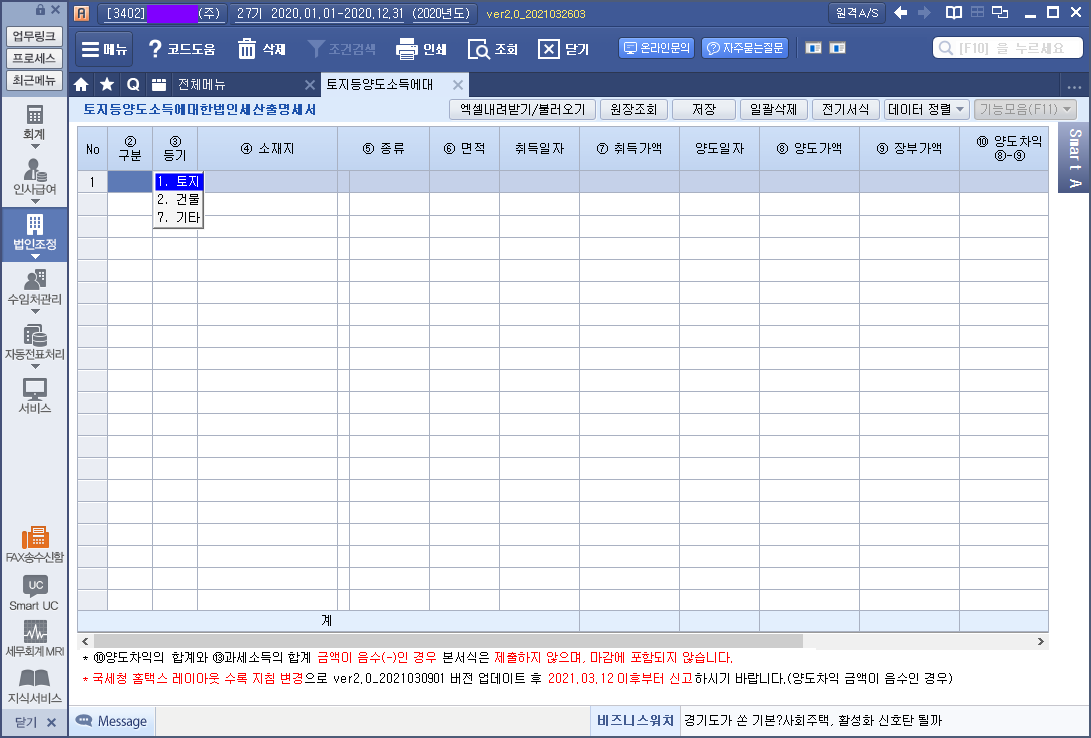
Task: Select '2. 건물' from the dropdown list
Action: [179, 199]
